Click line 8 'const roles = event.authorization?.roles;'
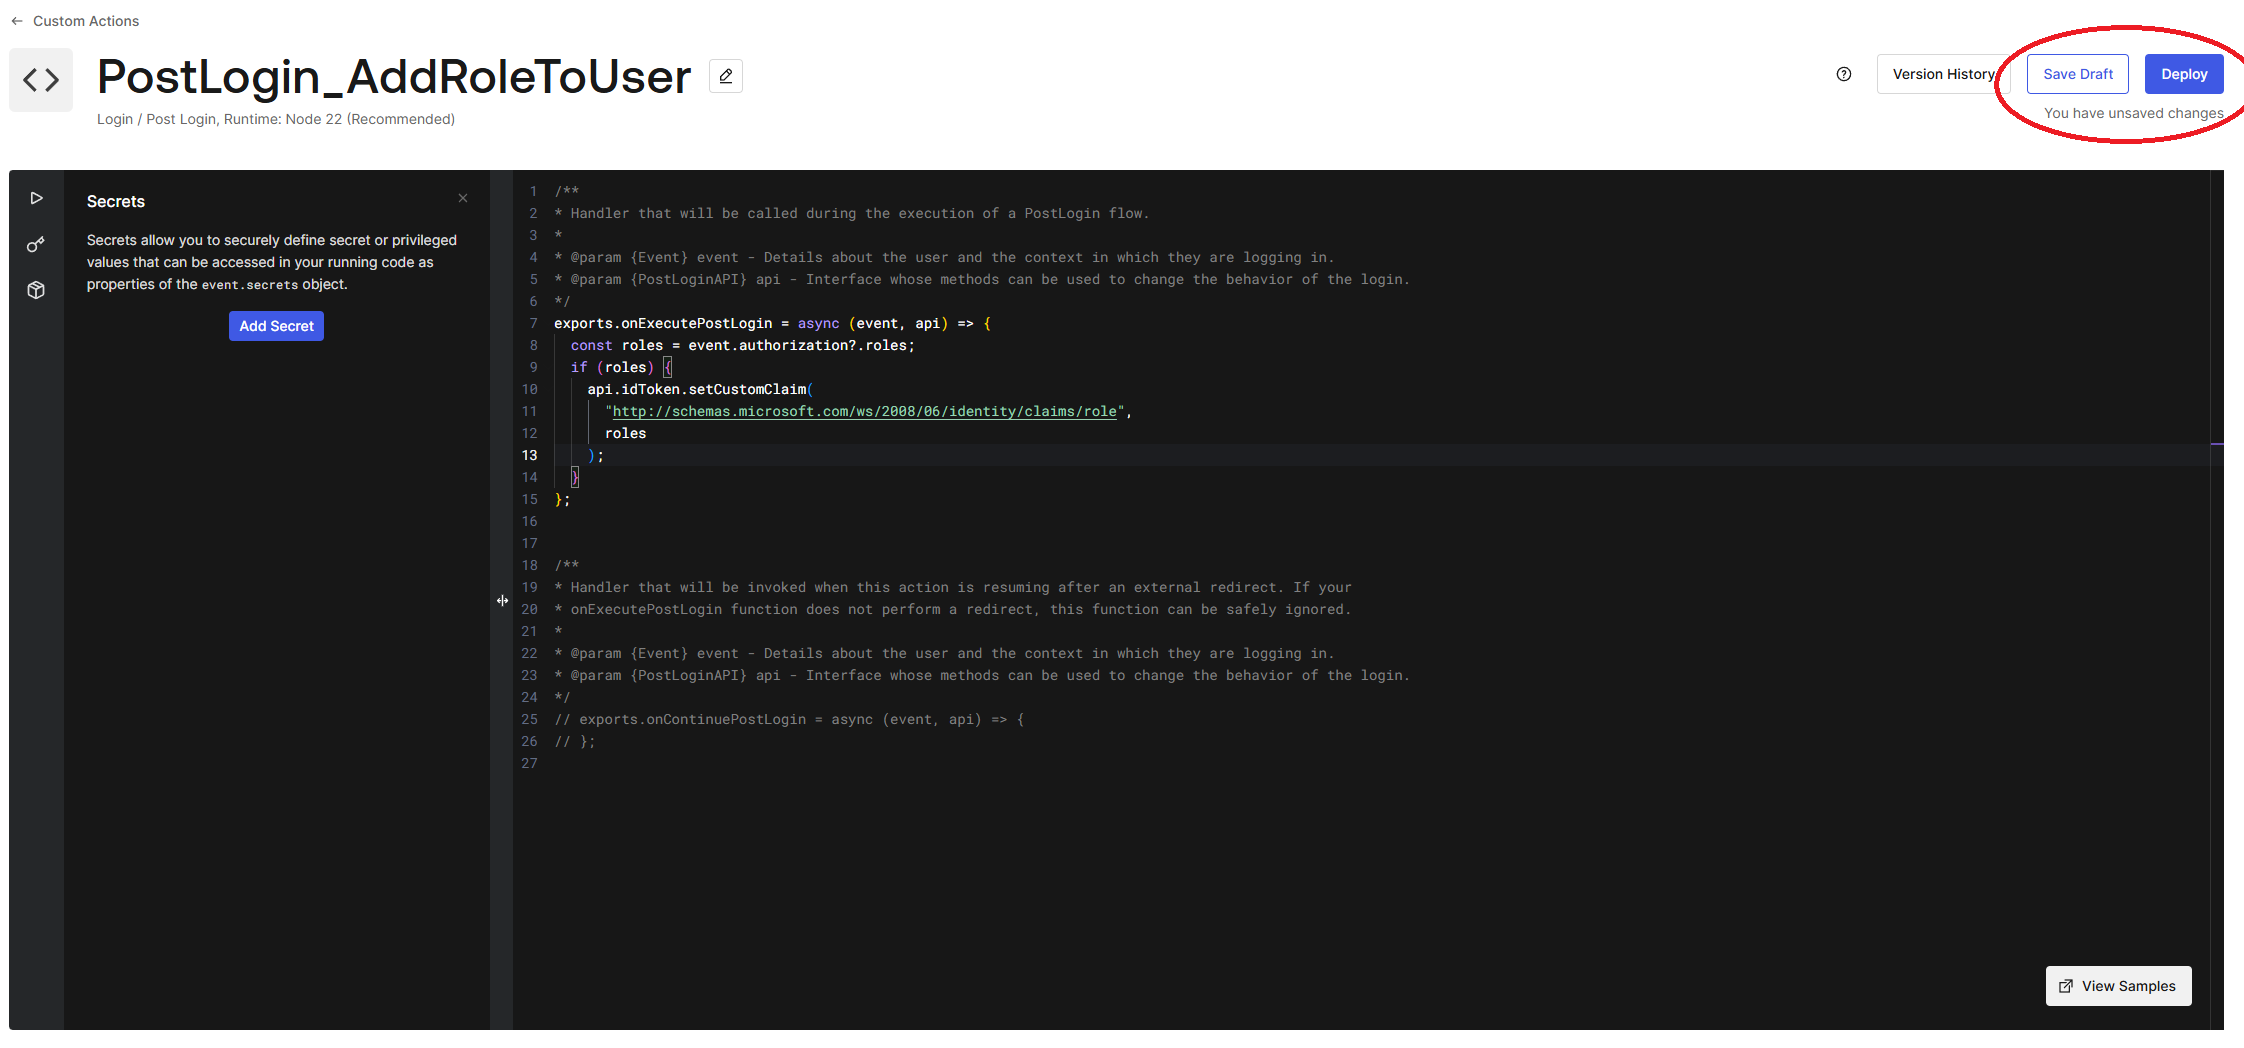The width and height of the screenshot is (2244, 1048). (x=742, y=345)
